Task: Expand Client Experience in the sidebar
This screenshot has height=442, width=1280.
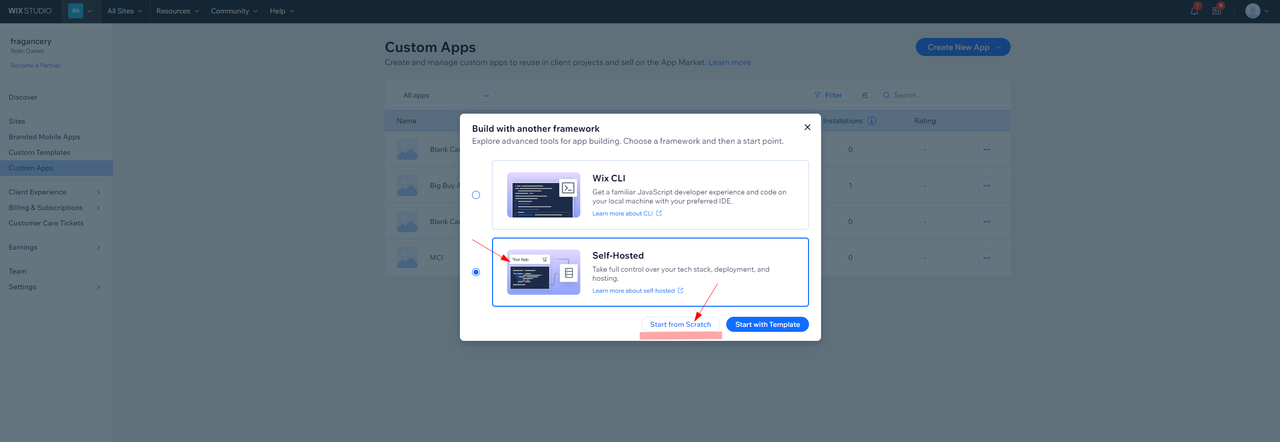Action: (x=55, y=192)
